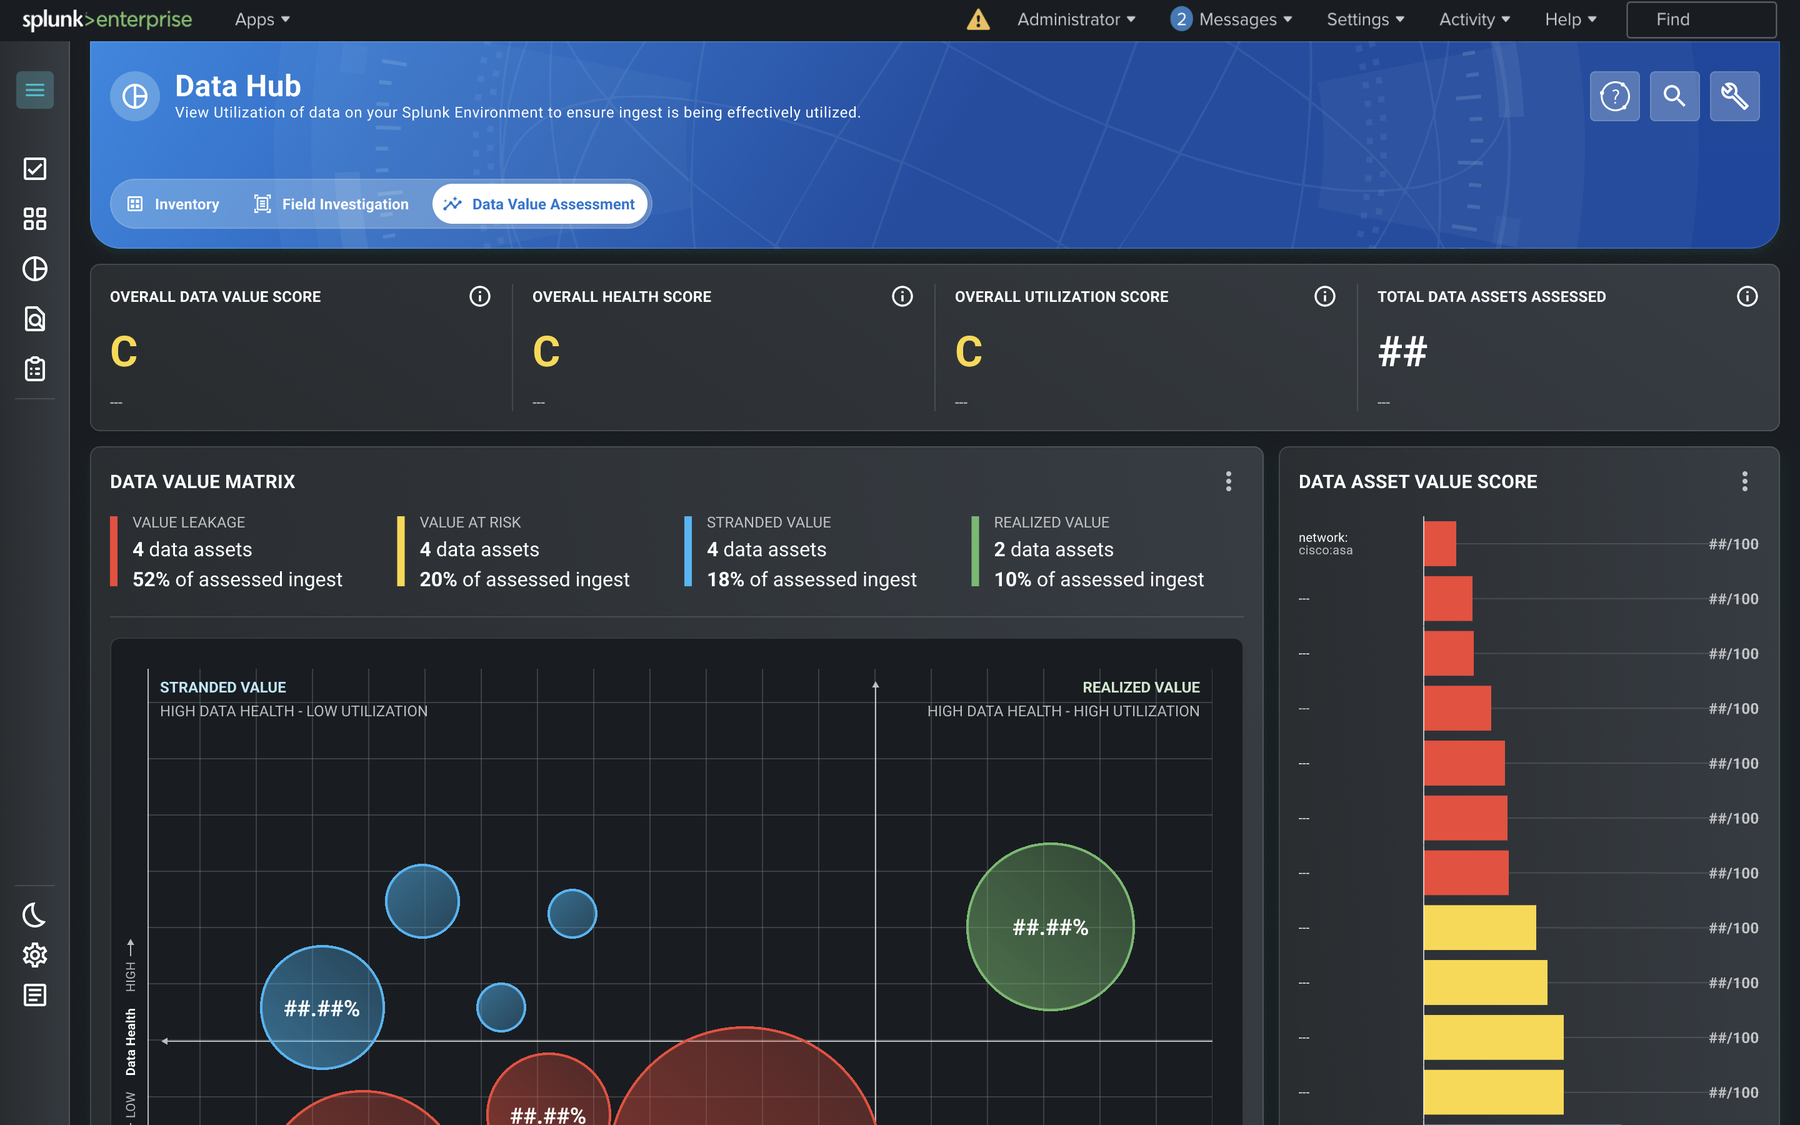The height and width of the screenshot is (1125, 1800).
Task: Click the splunk>enterprise logo link
Action: pyautogui.click(x=107, y=19)
